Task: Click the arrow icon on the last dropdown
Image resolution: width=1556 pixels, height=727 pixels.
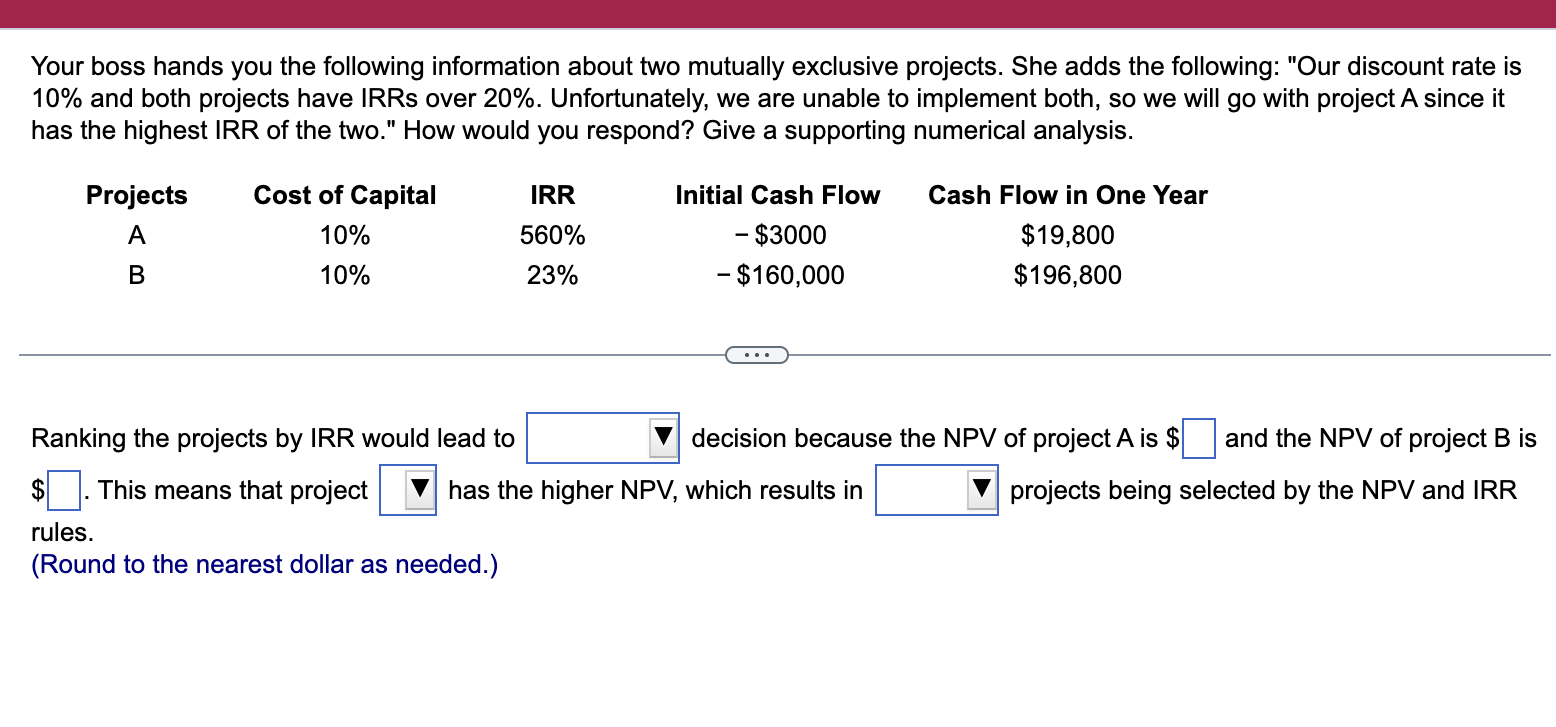Action: tap(981, 490)
